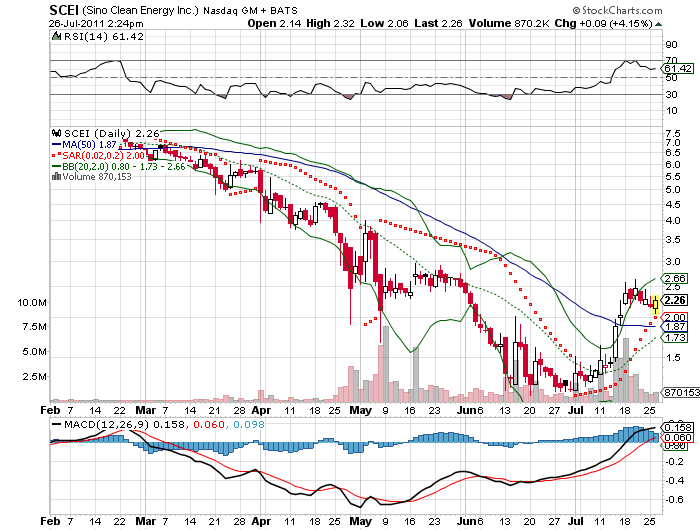Screen dimensions: 700x530
Task: Click the 870153 volume tag on right axis
Action: (681, 392)
